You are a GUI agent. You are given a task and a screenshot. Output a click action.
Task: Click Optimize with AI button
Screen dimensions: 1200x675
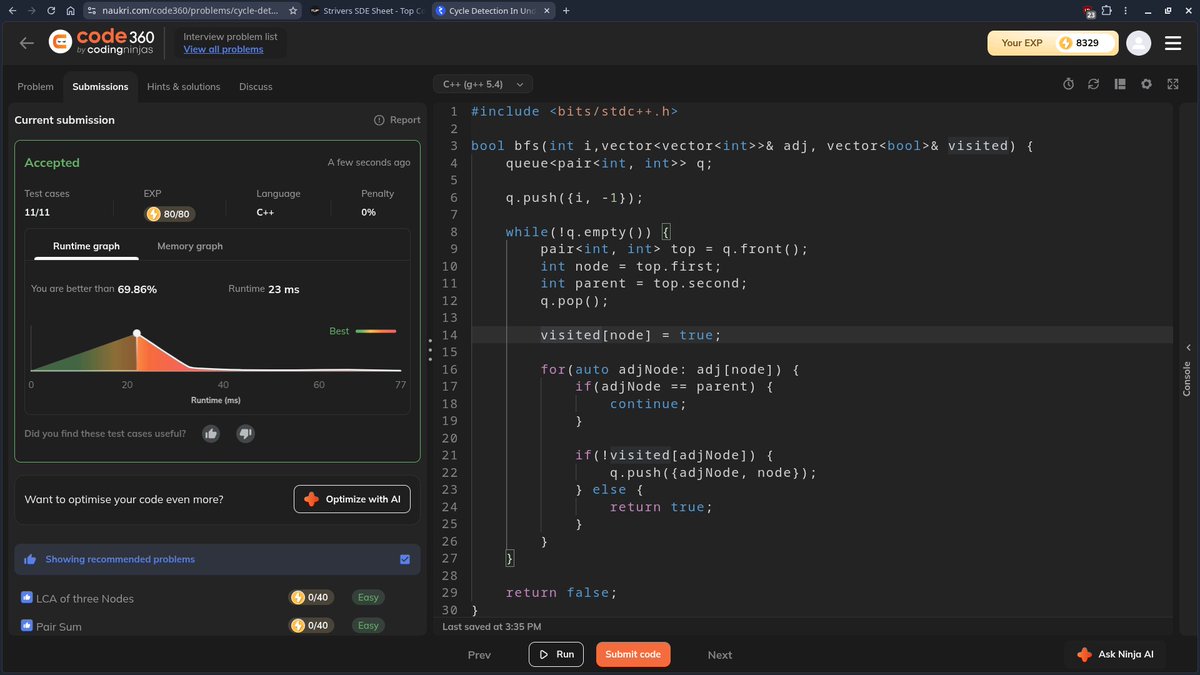[x=352, y=499]
